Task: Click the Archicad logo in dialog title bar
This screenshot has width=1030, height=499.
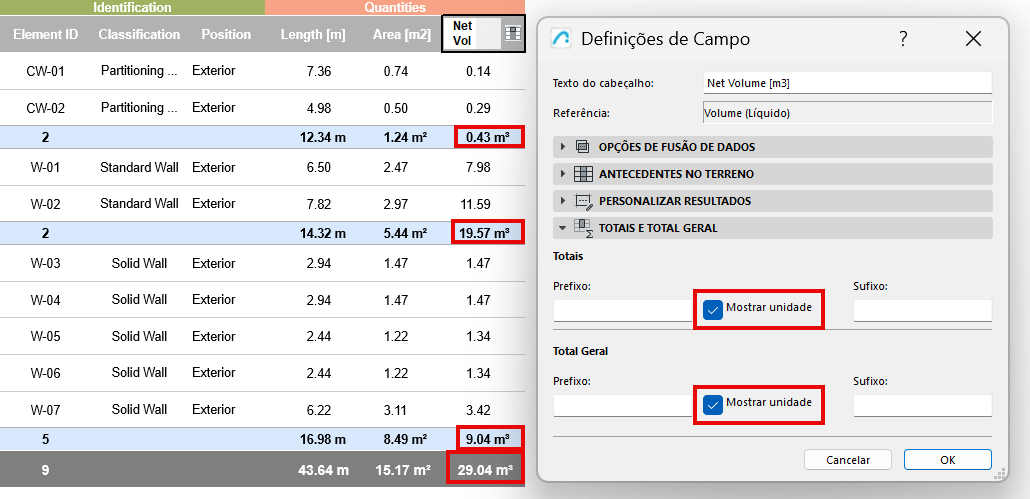Action: coord(562,39)
